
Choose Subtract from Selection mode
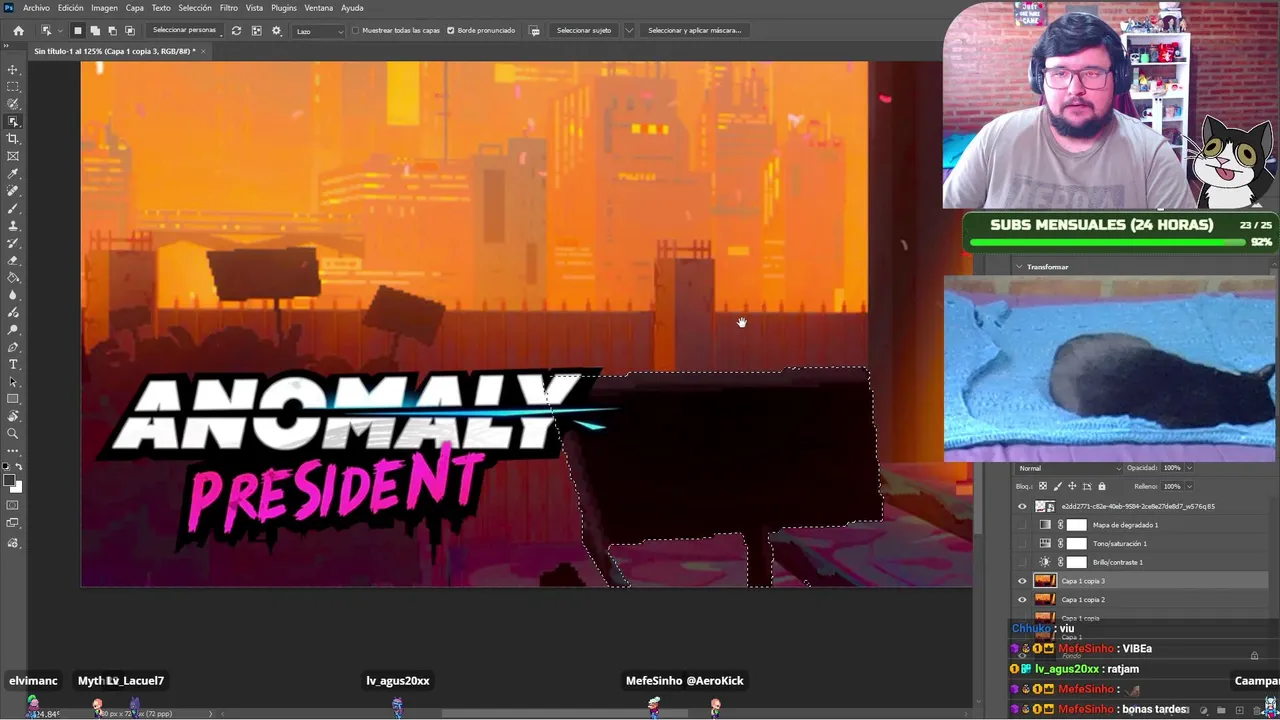[x=112, y=31]
